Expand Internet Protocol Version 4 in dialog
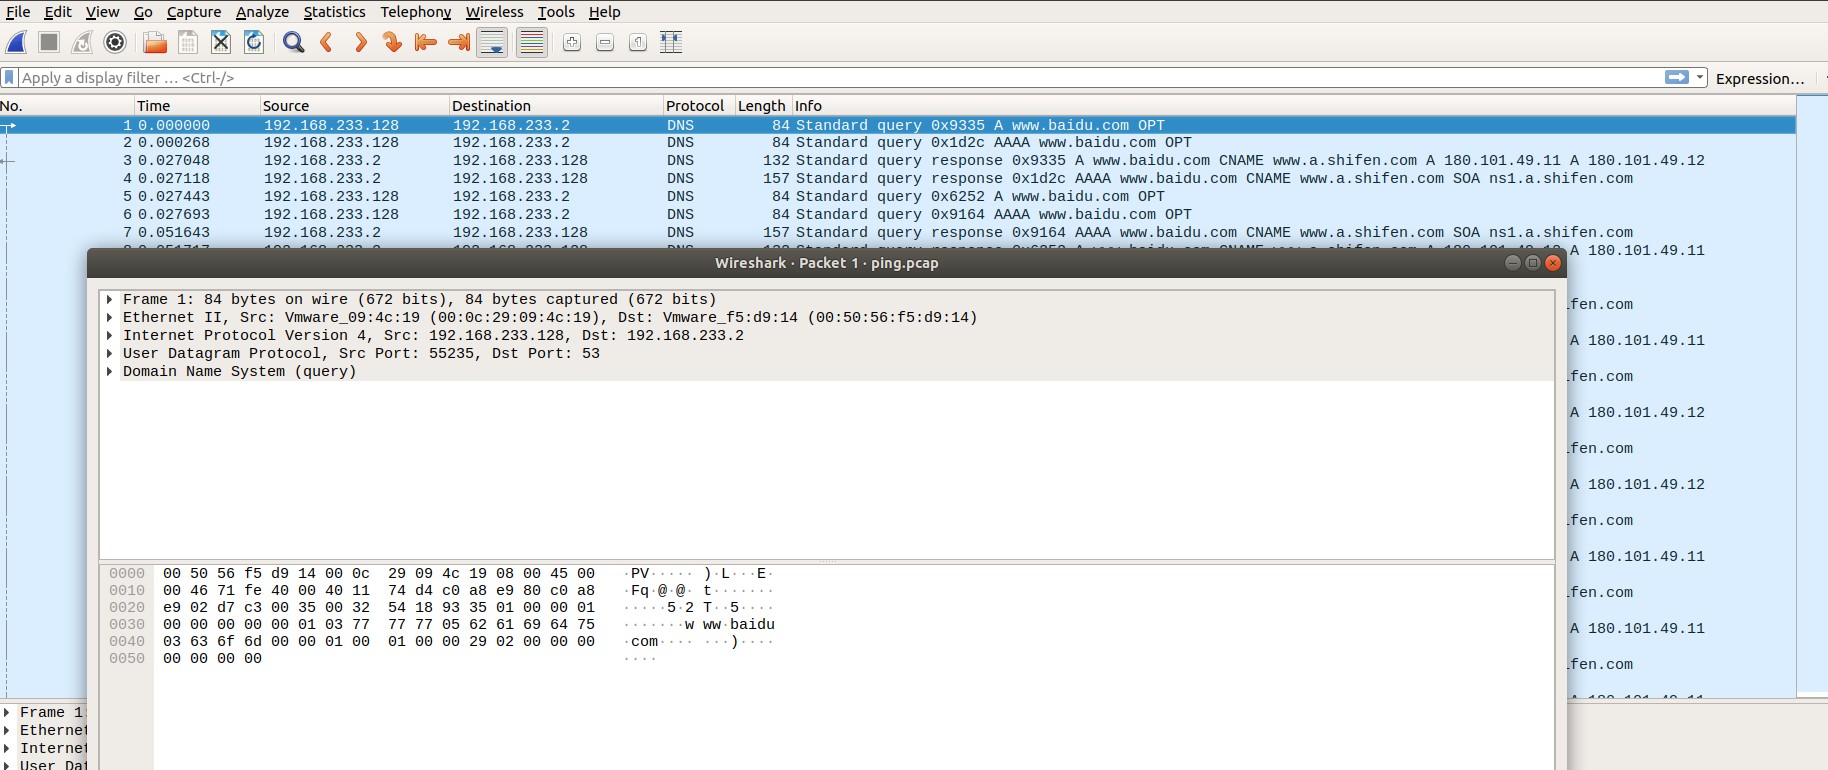 point(109,335)
